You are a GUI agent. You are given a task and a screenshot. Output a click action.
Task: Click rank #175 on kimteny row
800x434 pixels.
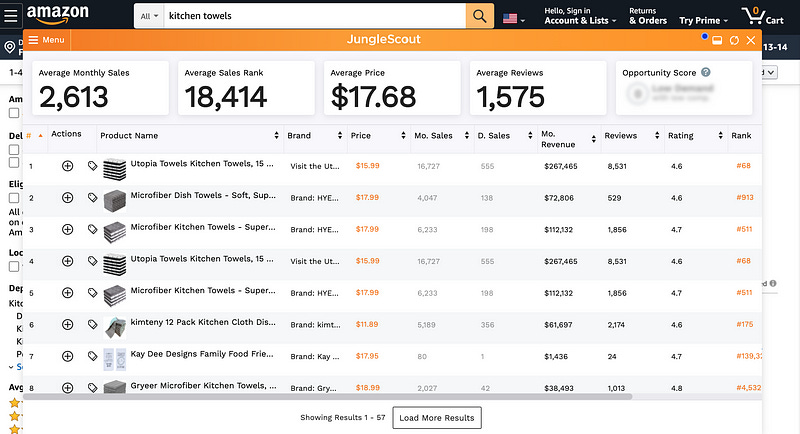coord(744,324)
